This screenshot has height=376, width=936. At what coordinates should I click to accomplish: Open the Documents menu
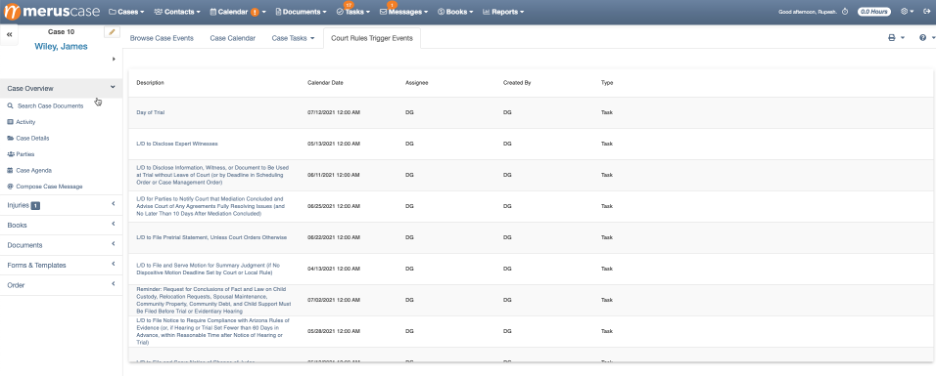tap(301, 11)
